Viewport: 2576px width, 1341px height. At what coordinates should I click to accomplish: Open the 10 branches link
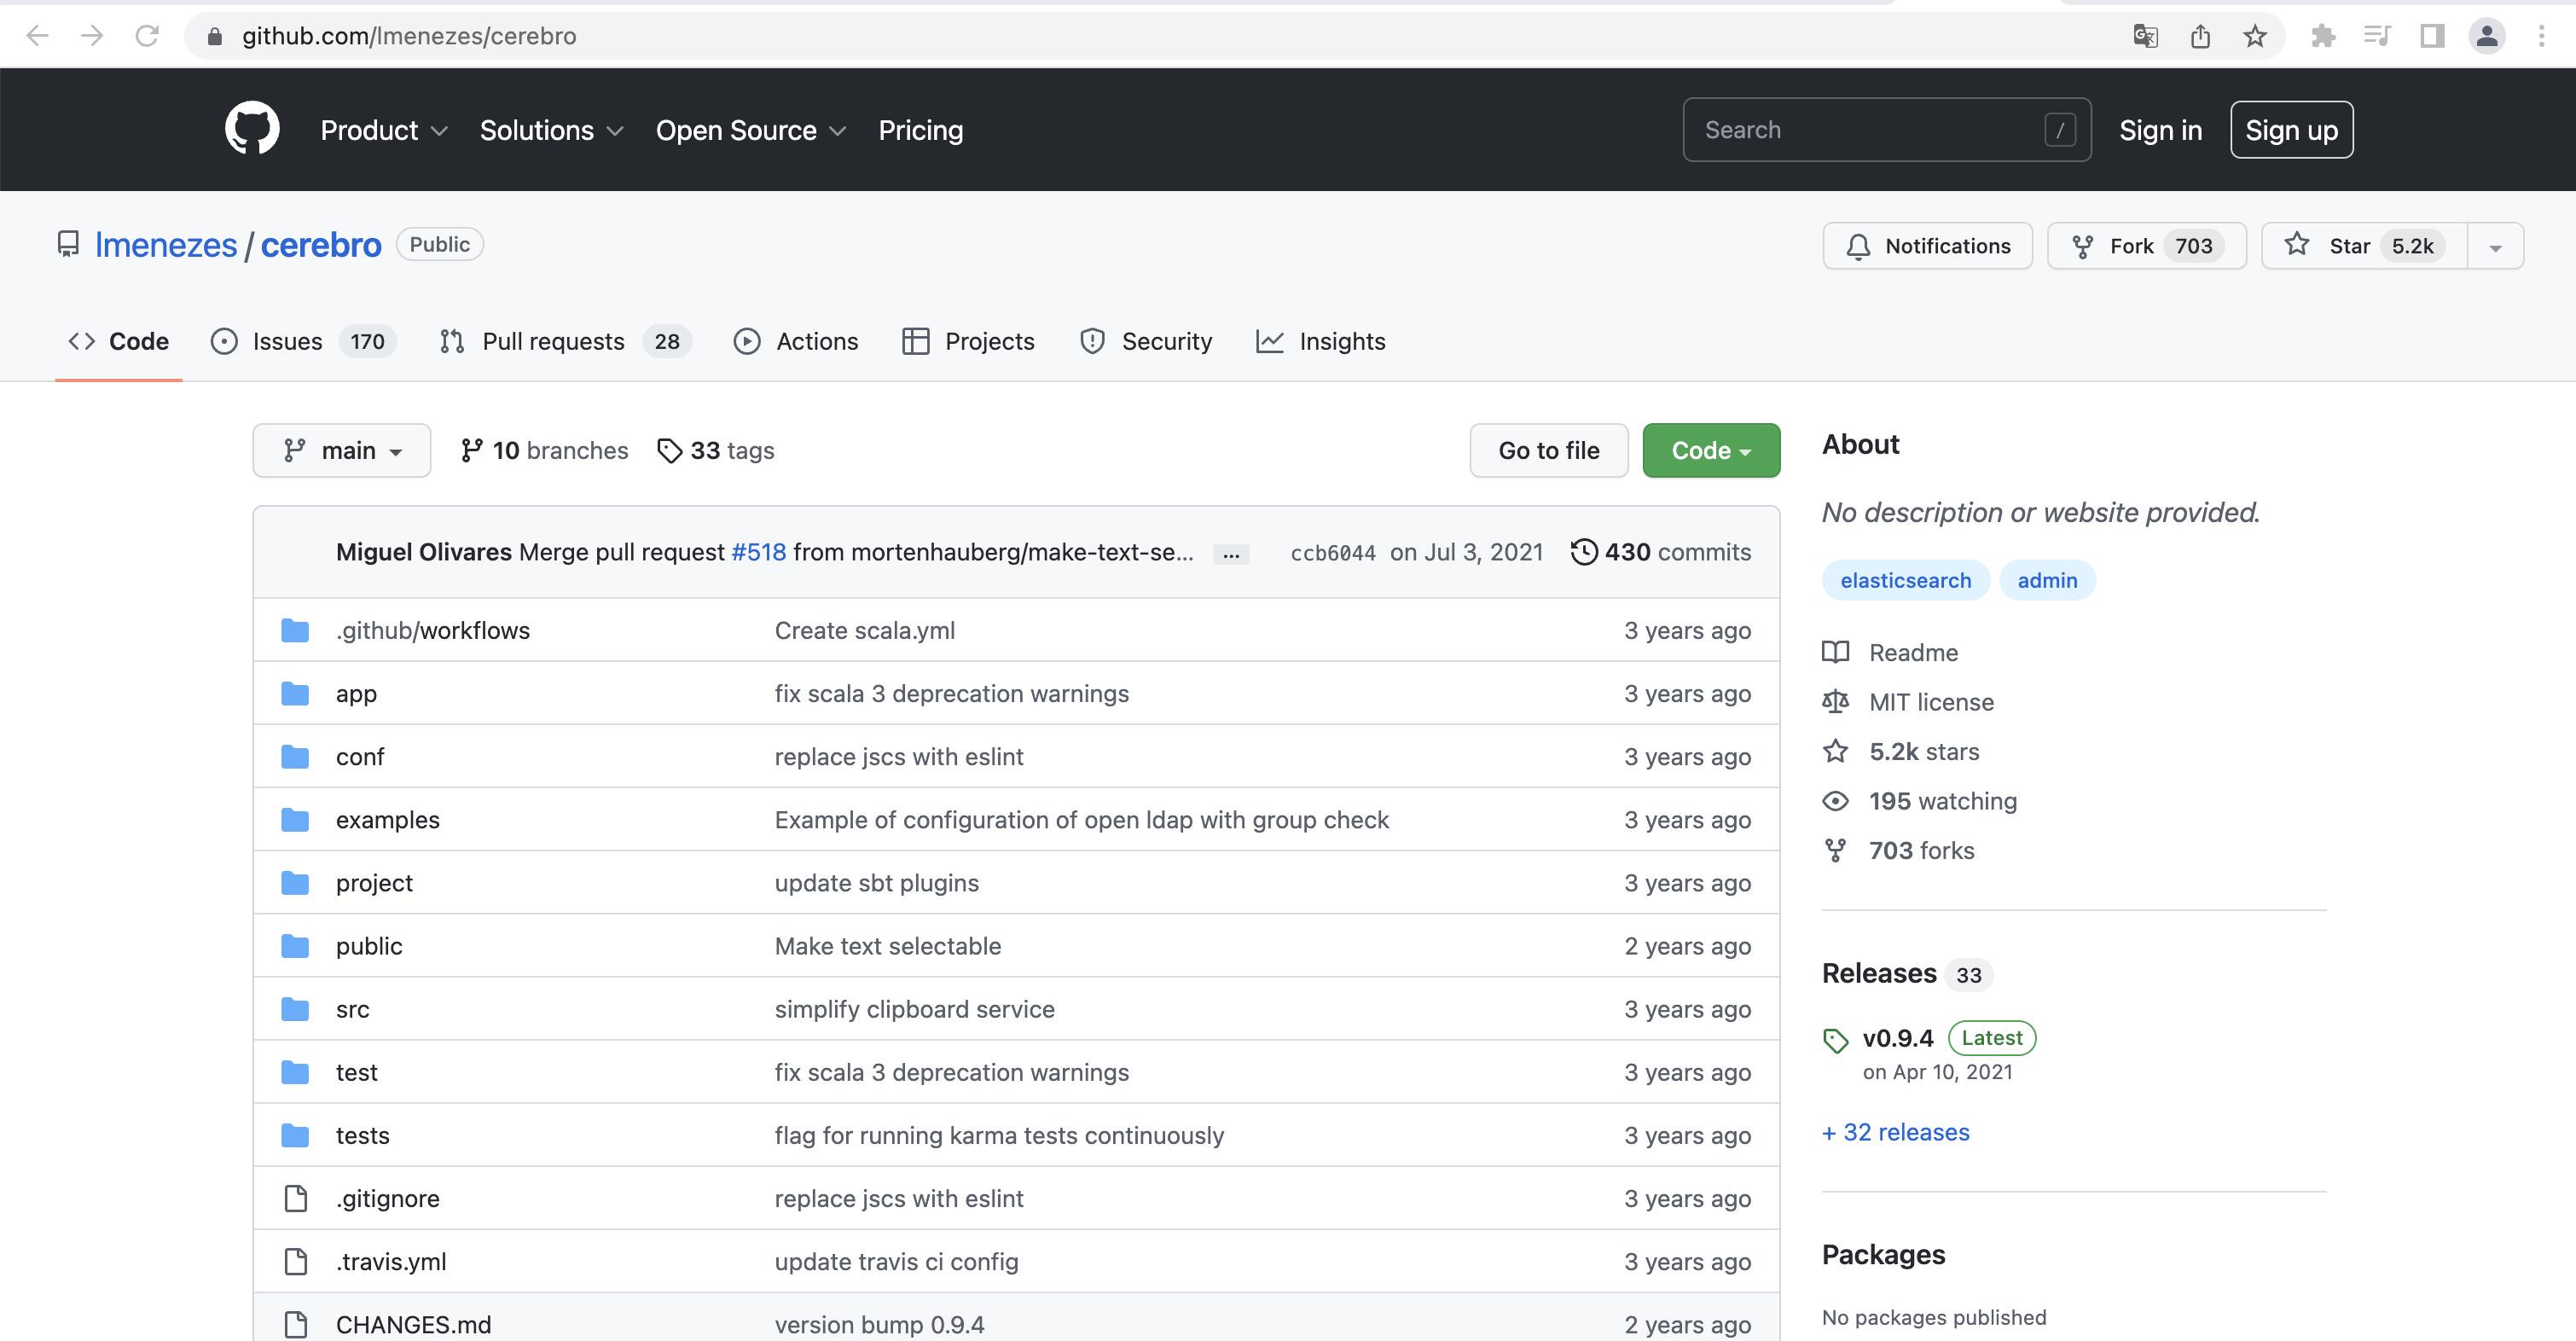[x=544, y=450]
